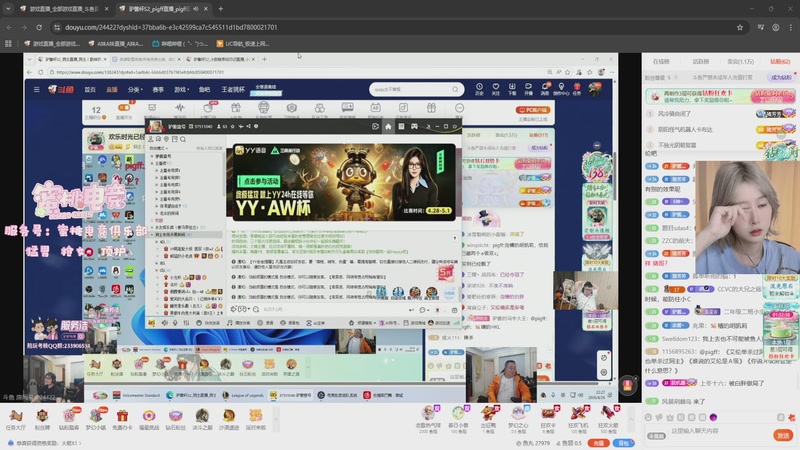Open the 派对来啦 icon
The height and width of the screenshot is (450, 800).
256,420
